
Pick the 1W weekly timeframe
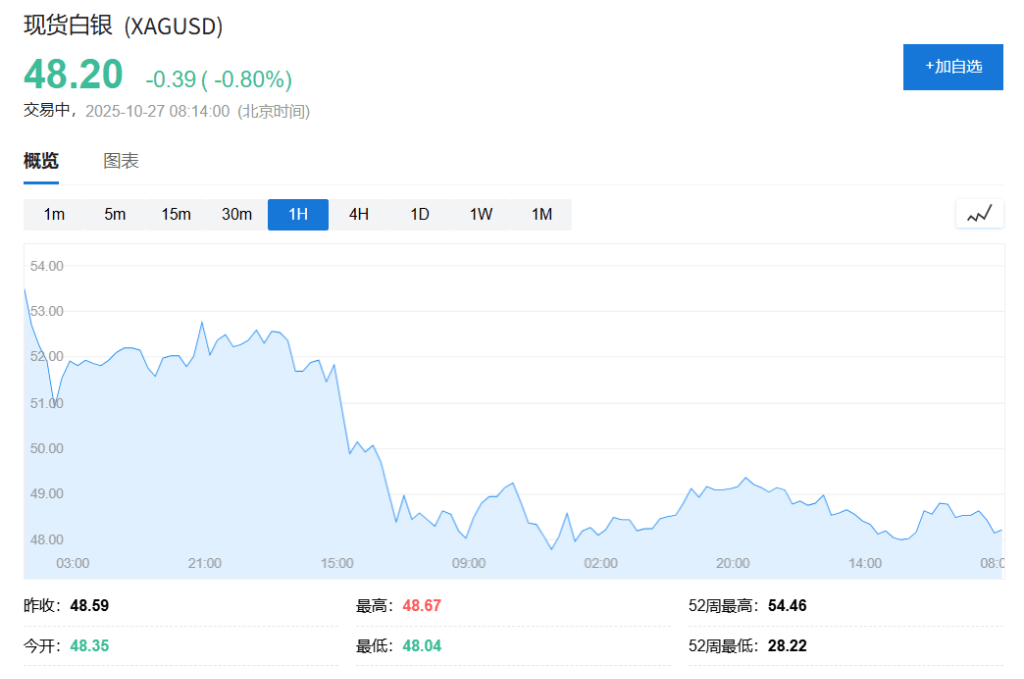(x=481, y=215)
